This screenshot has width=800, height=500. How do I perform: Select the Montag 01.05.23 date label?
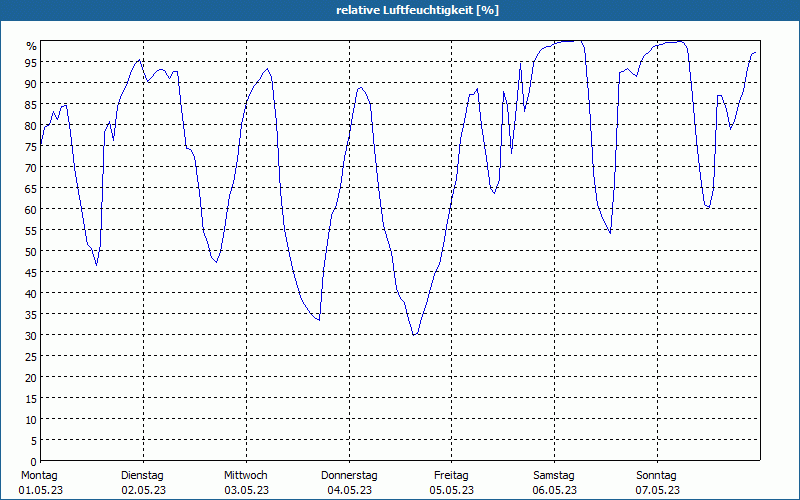click(40, 483)
